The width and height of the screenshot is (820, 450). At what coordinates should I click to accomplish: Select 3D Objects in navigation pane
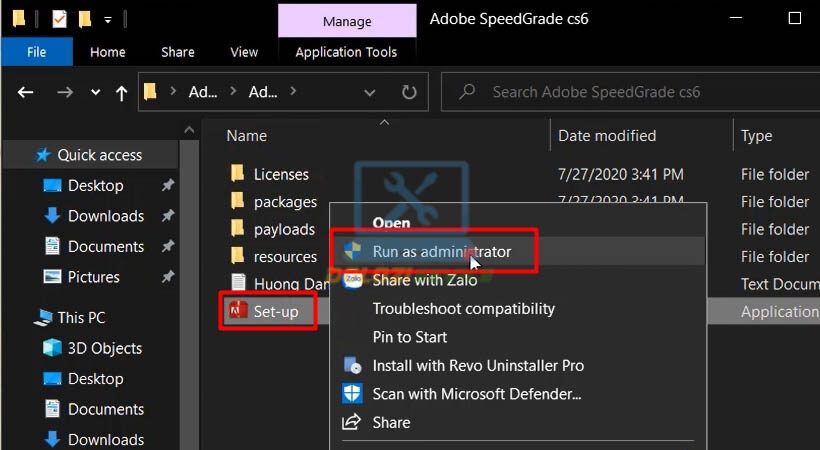coord(105,348)
